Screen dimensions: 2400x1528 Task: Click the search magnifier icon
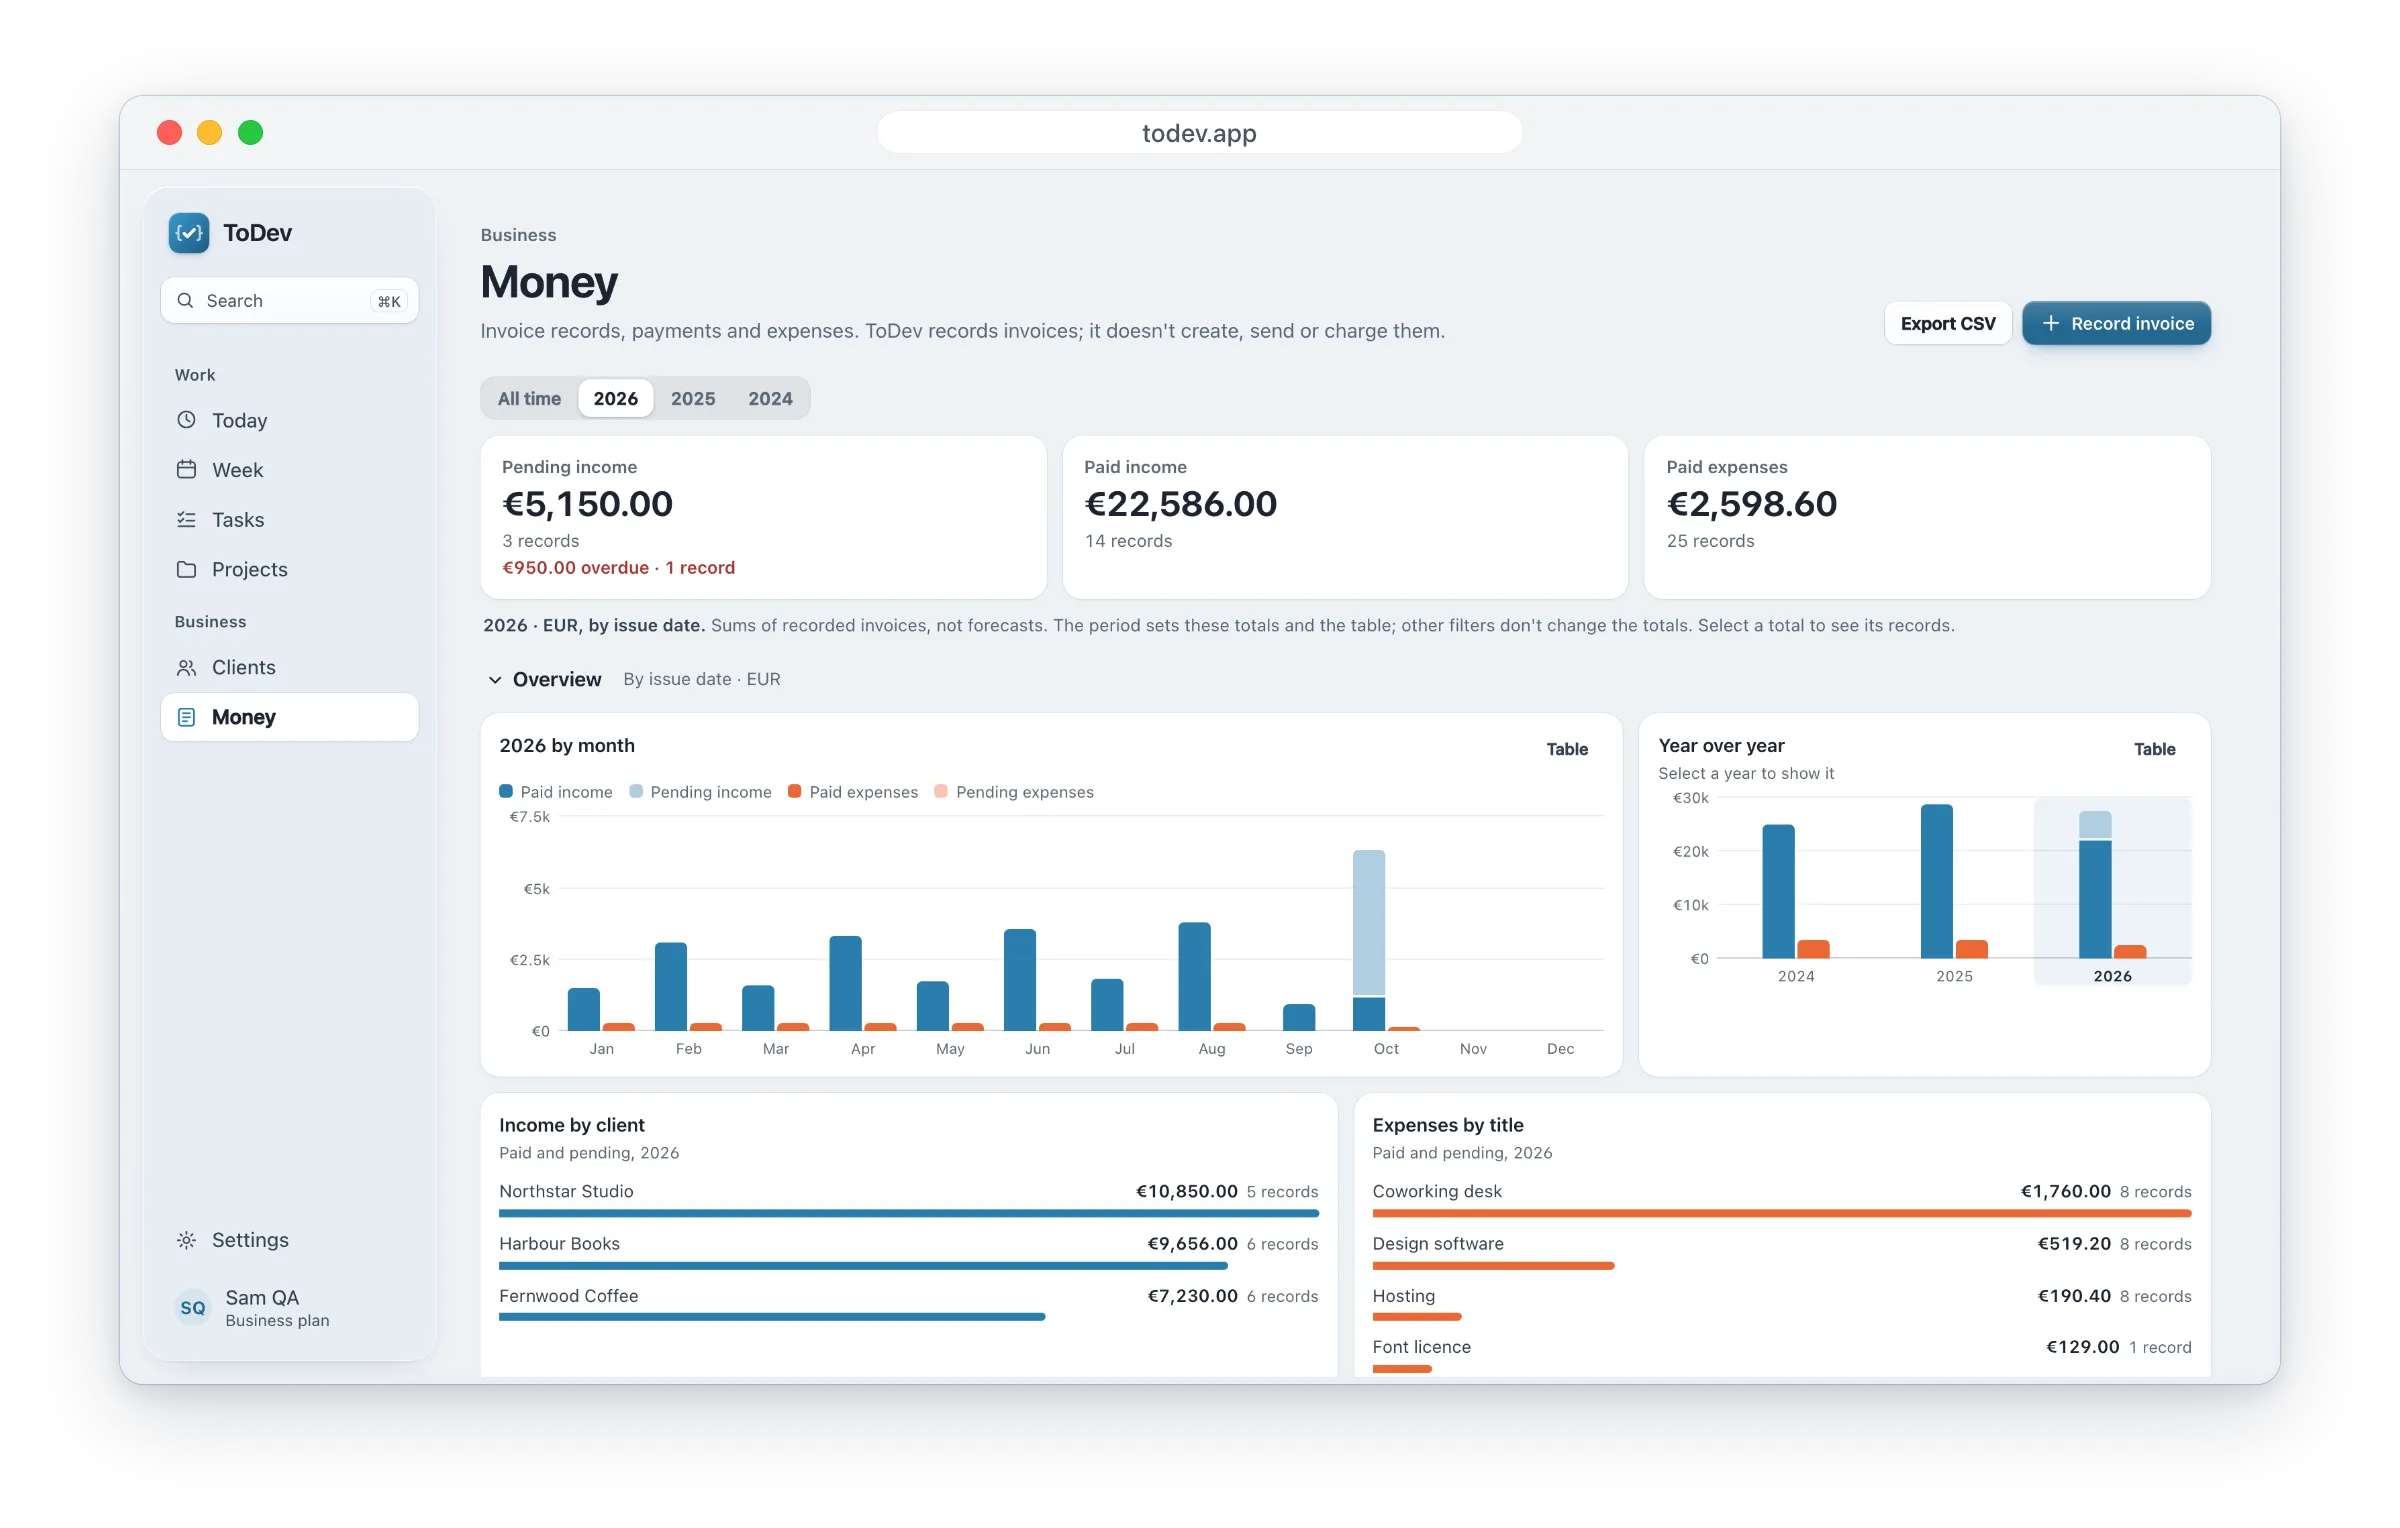click(x=185, y=300)
